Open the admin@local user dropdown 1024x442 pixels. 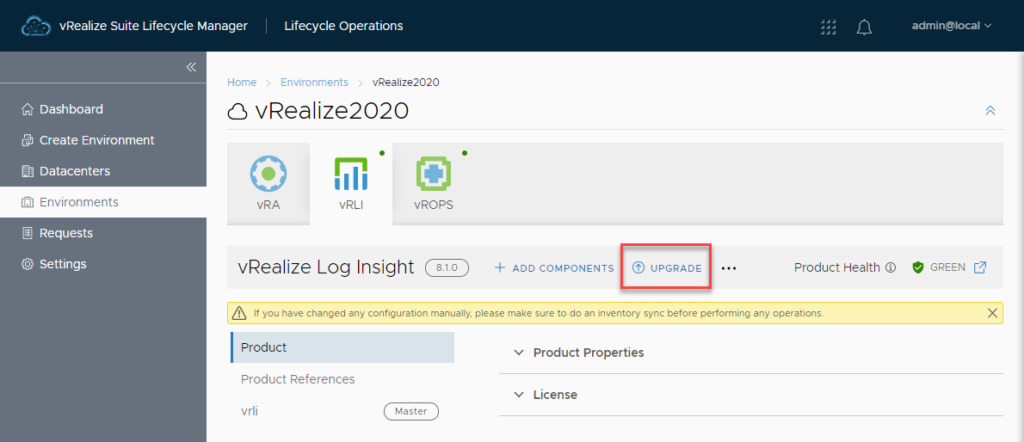click(x=952, y=26)
